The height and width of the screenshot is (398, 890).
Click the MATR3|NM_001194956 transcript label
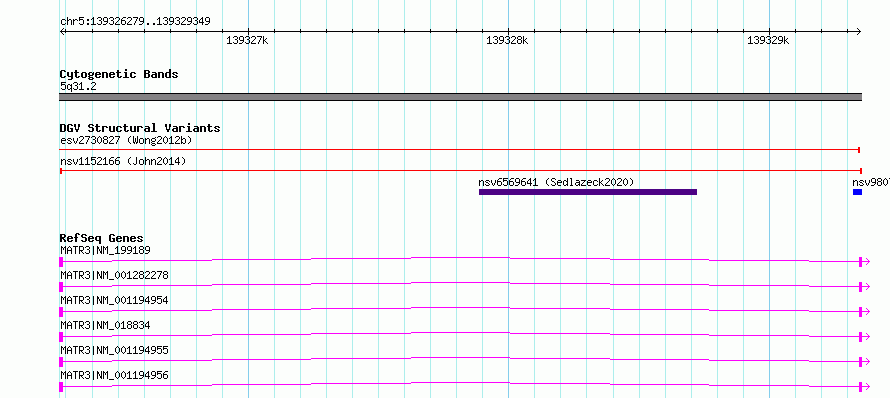[x=114, y=376]
